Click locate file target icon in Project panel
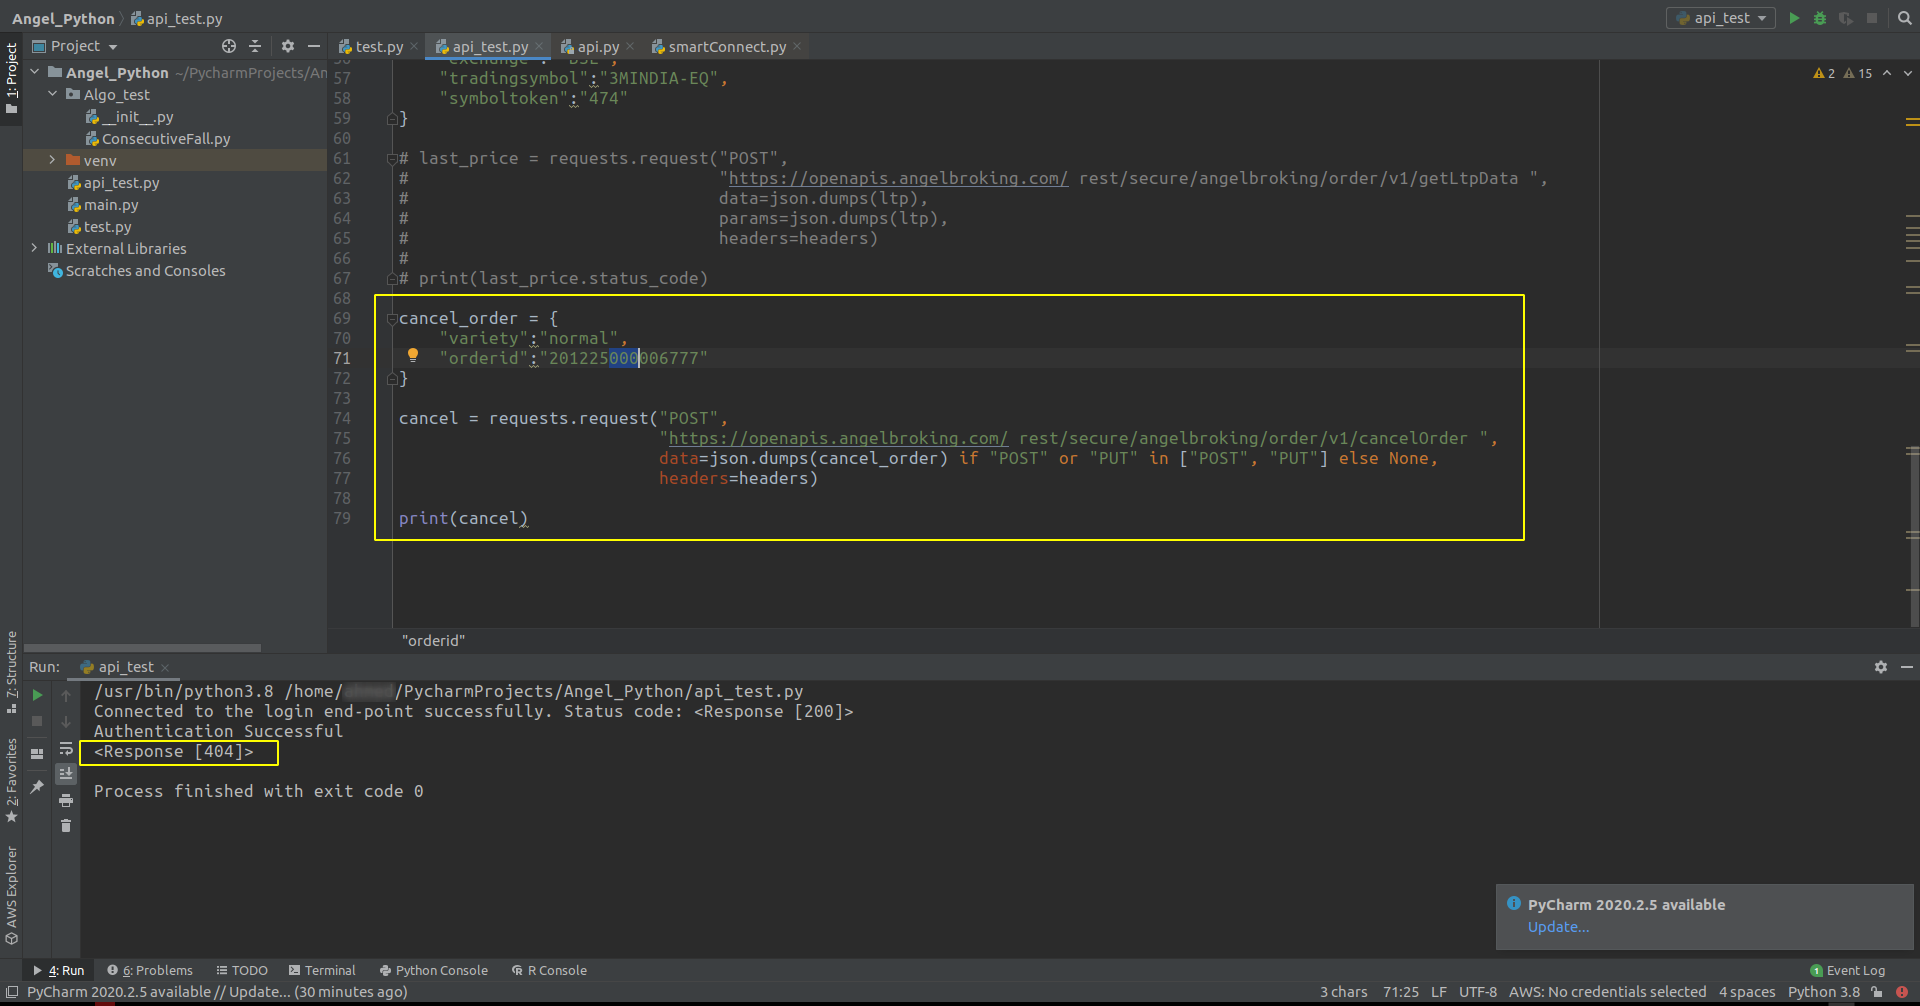 pos(229,46)
